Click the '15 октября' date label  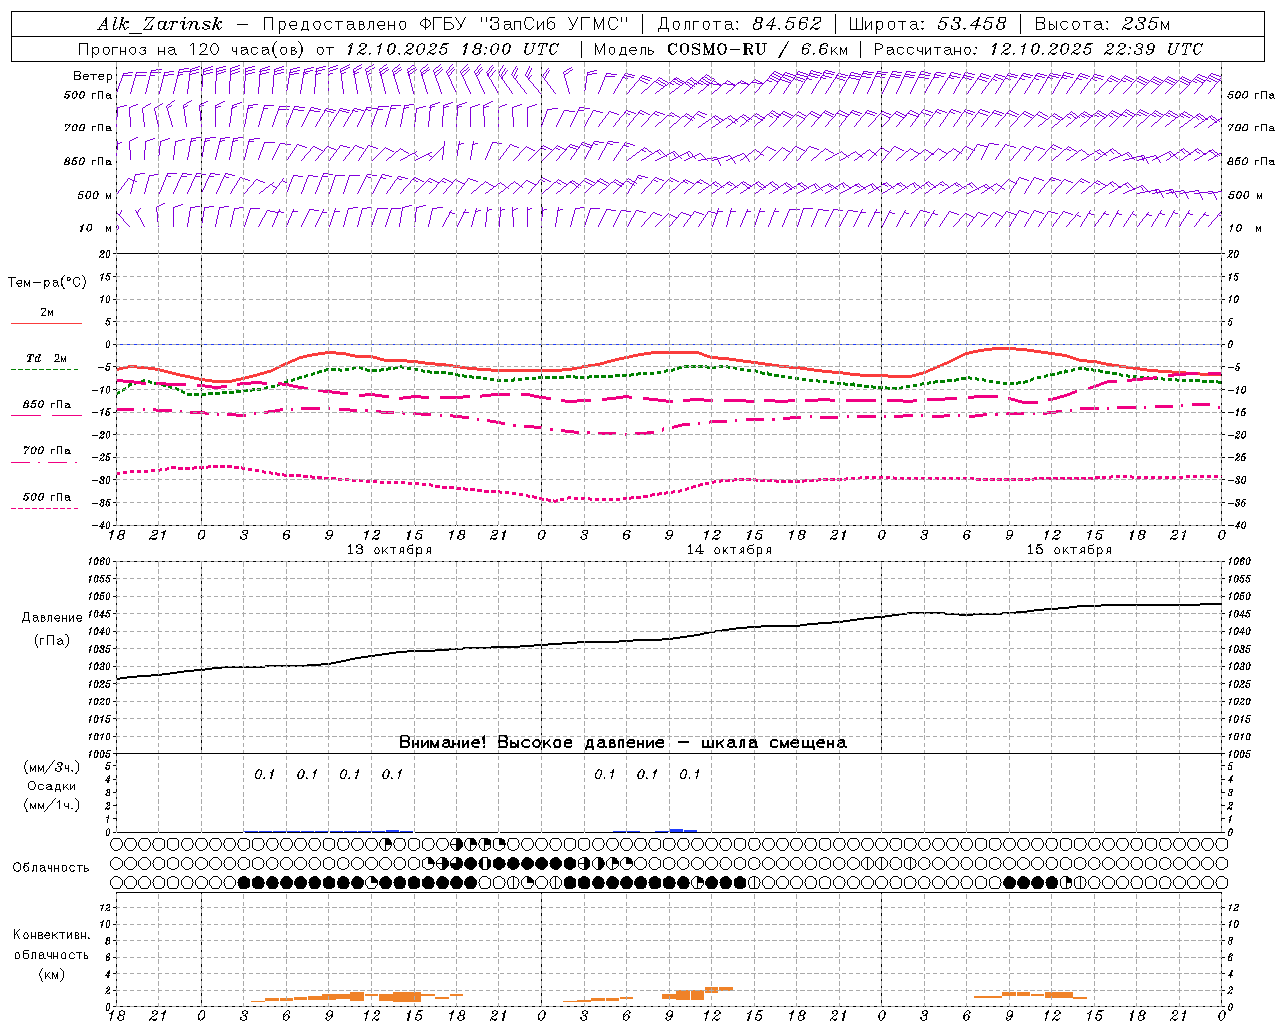(x=1069, y=550)
